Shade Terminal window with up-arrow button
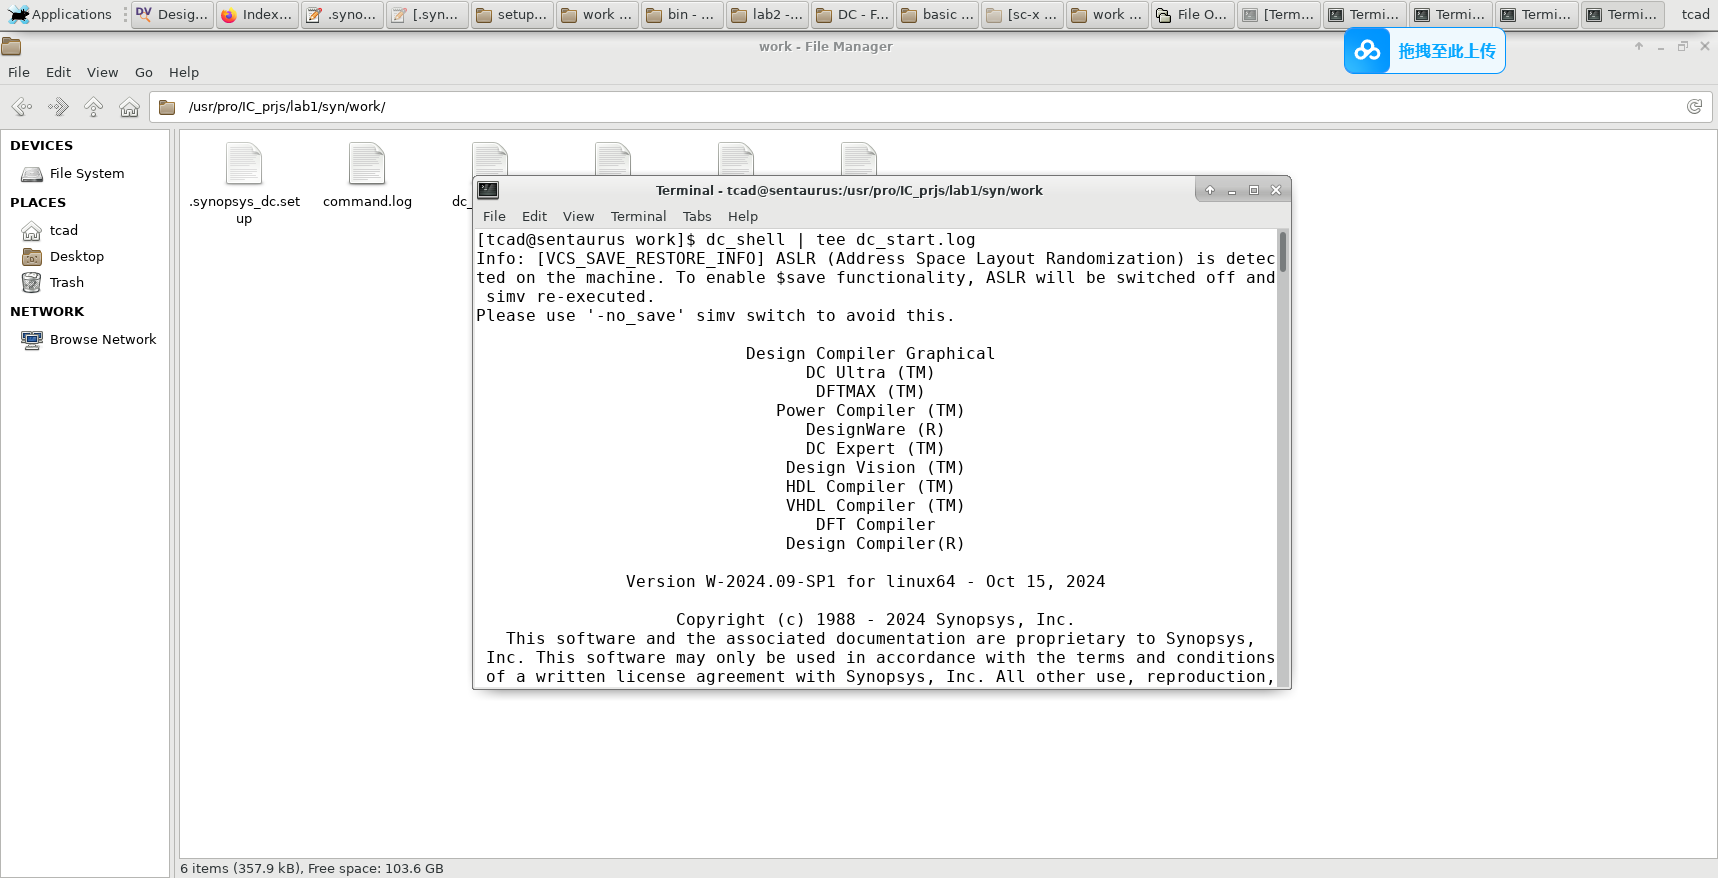 pyautogui.click(x=1210, y=190)
